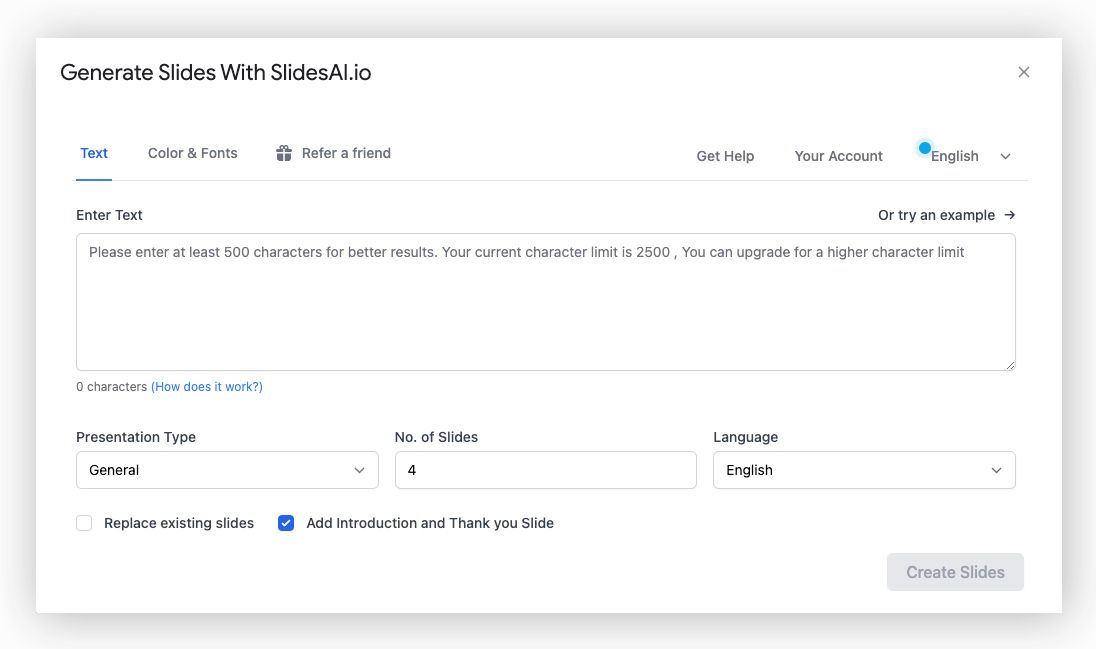Enable Replace existing slides checkbox
1096x649 pixels.
pos(85,523)
